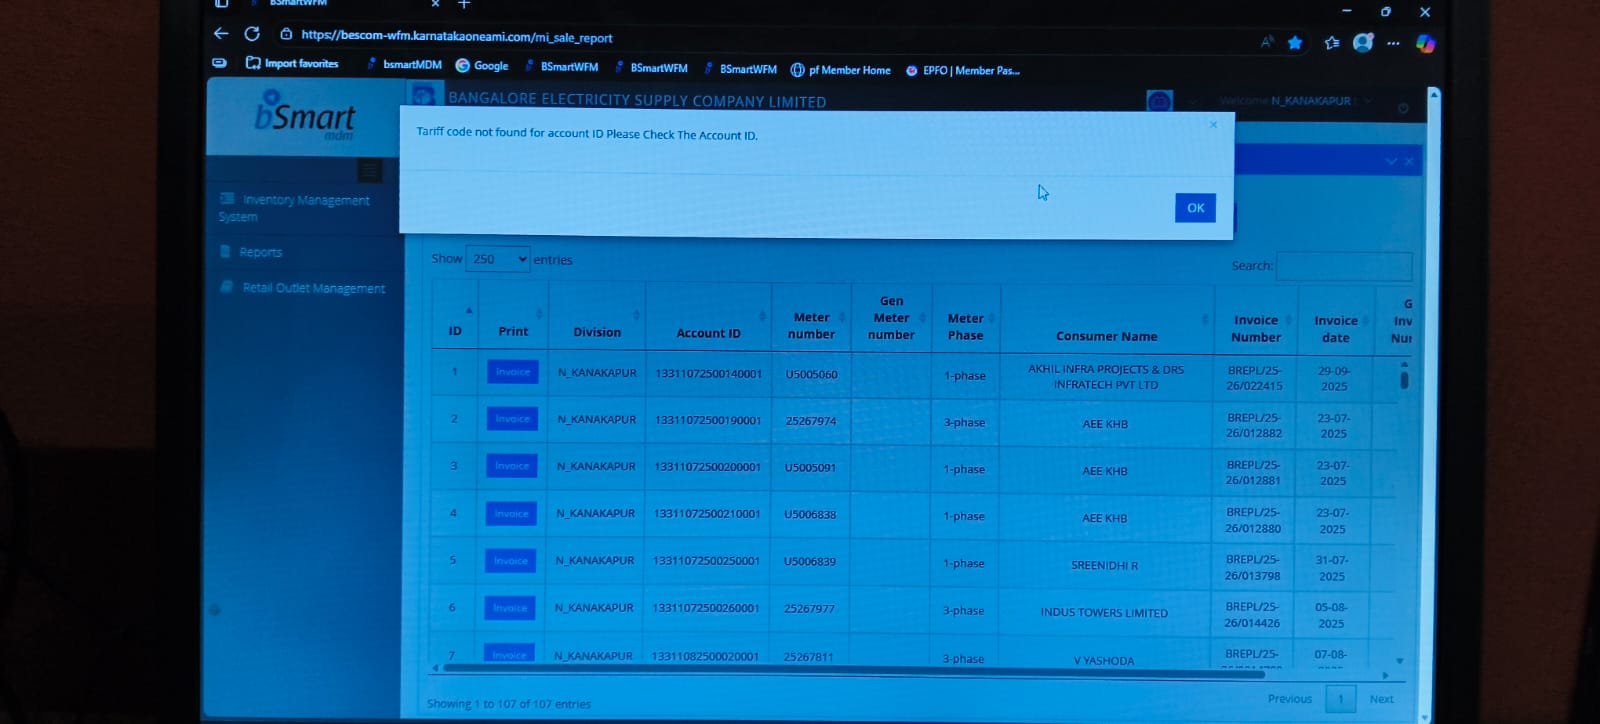Viewport: 1600px width, 724px height.
Task: Collapse the report panel with chevron icon
Action: [1391, 161]
